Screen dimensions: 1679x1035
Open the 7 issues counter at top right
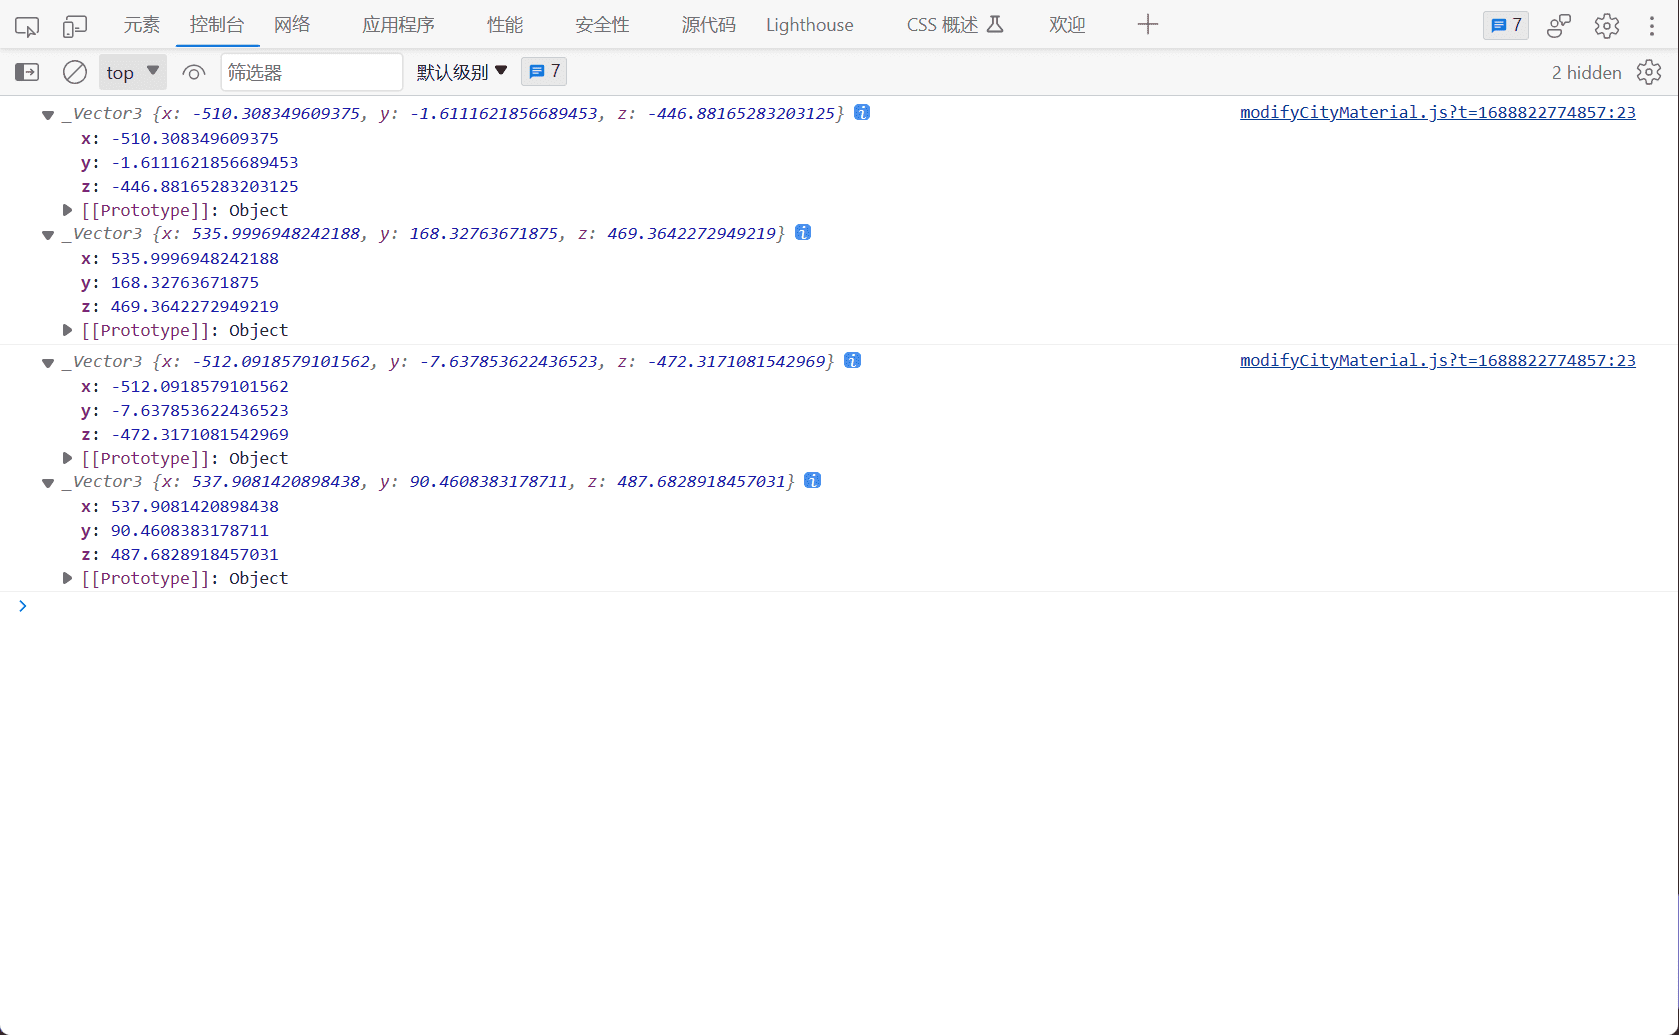click(x=1506, y=26)
